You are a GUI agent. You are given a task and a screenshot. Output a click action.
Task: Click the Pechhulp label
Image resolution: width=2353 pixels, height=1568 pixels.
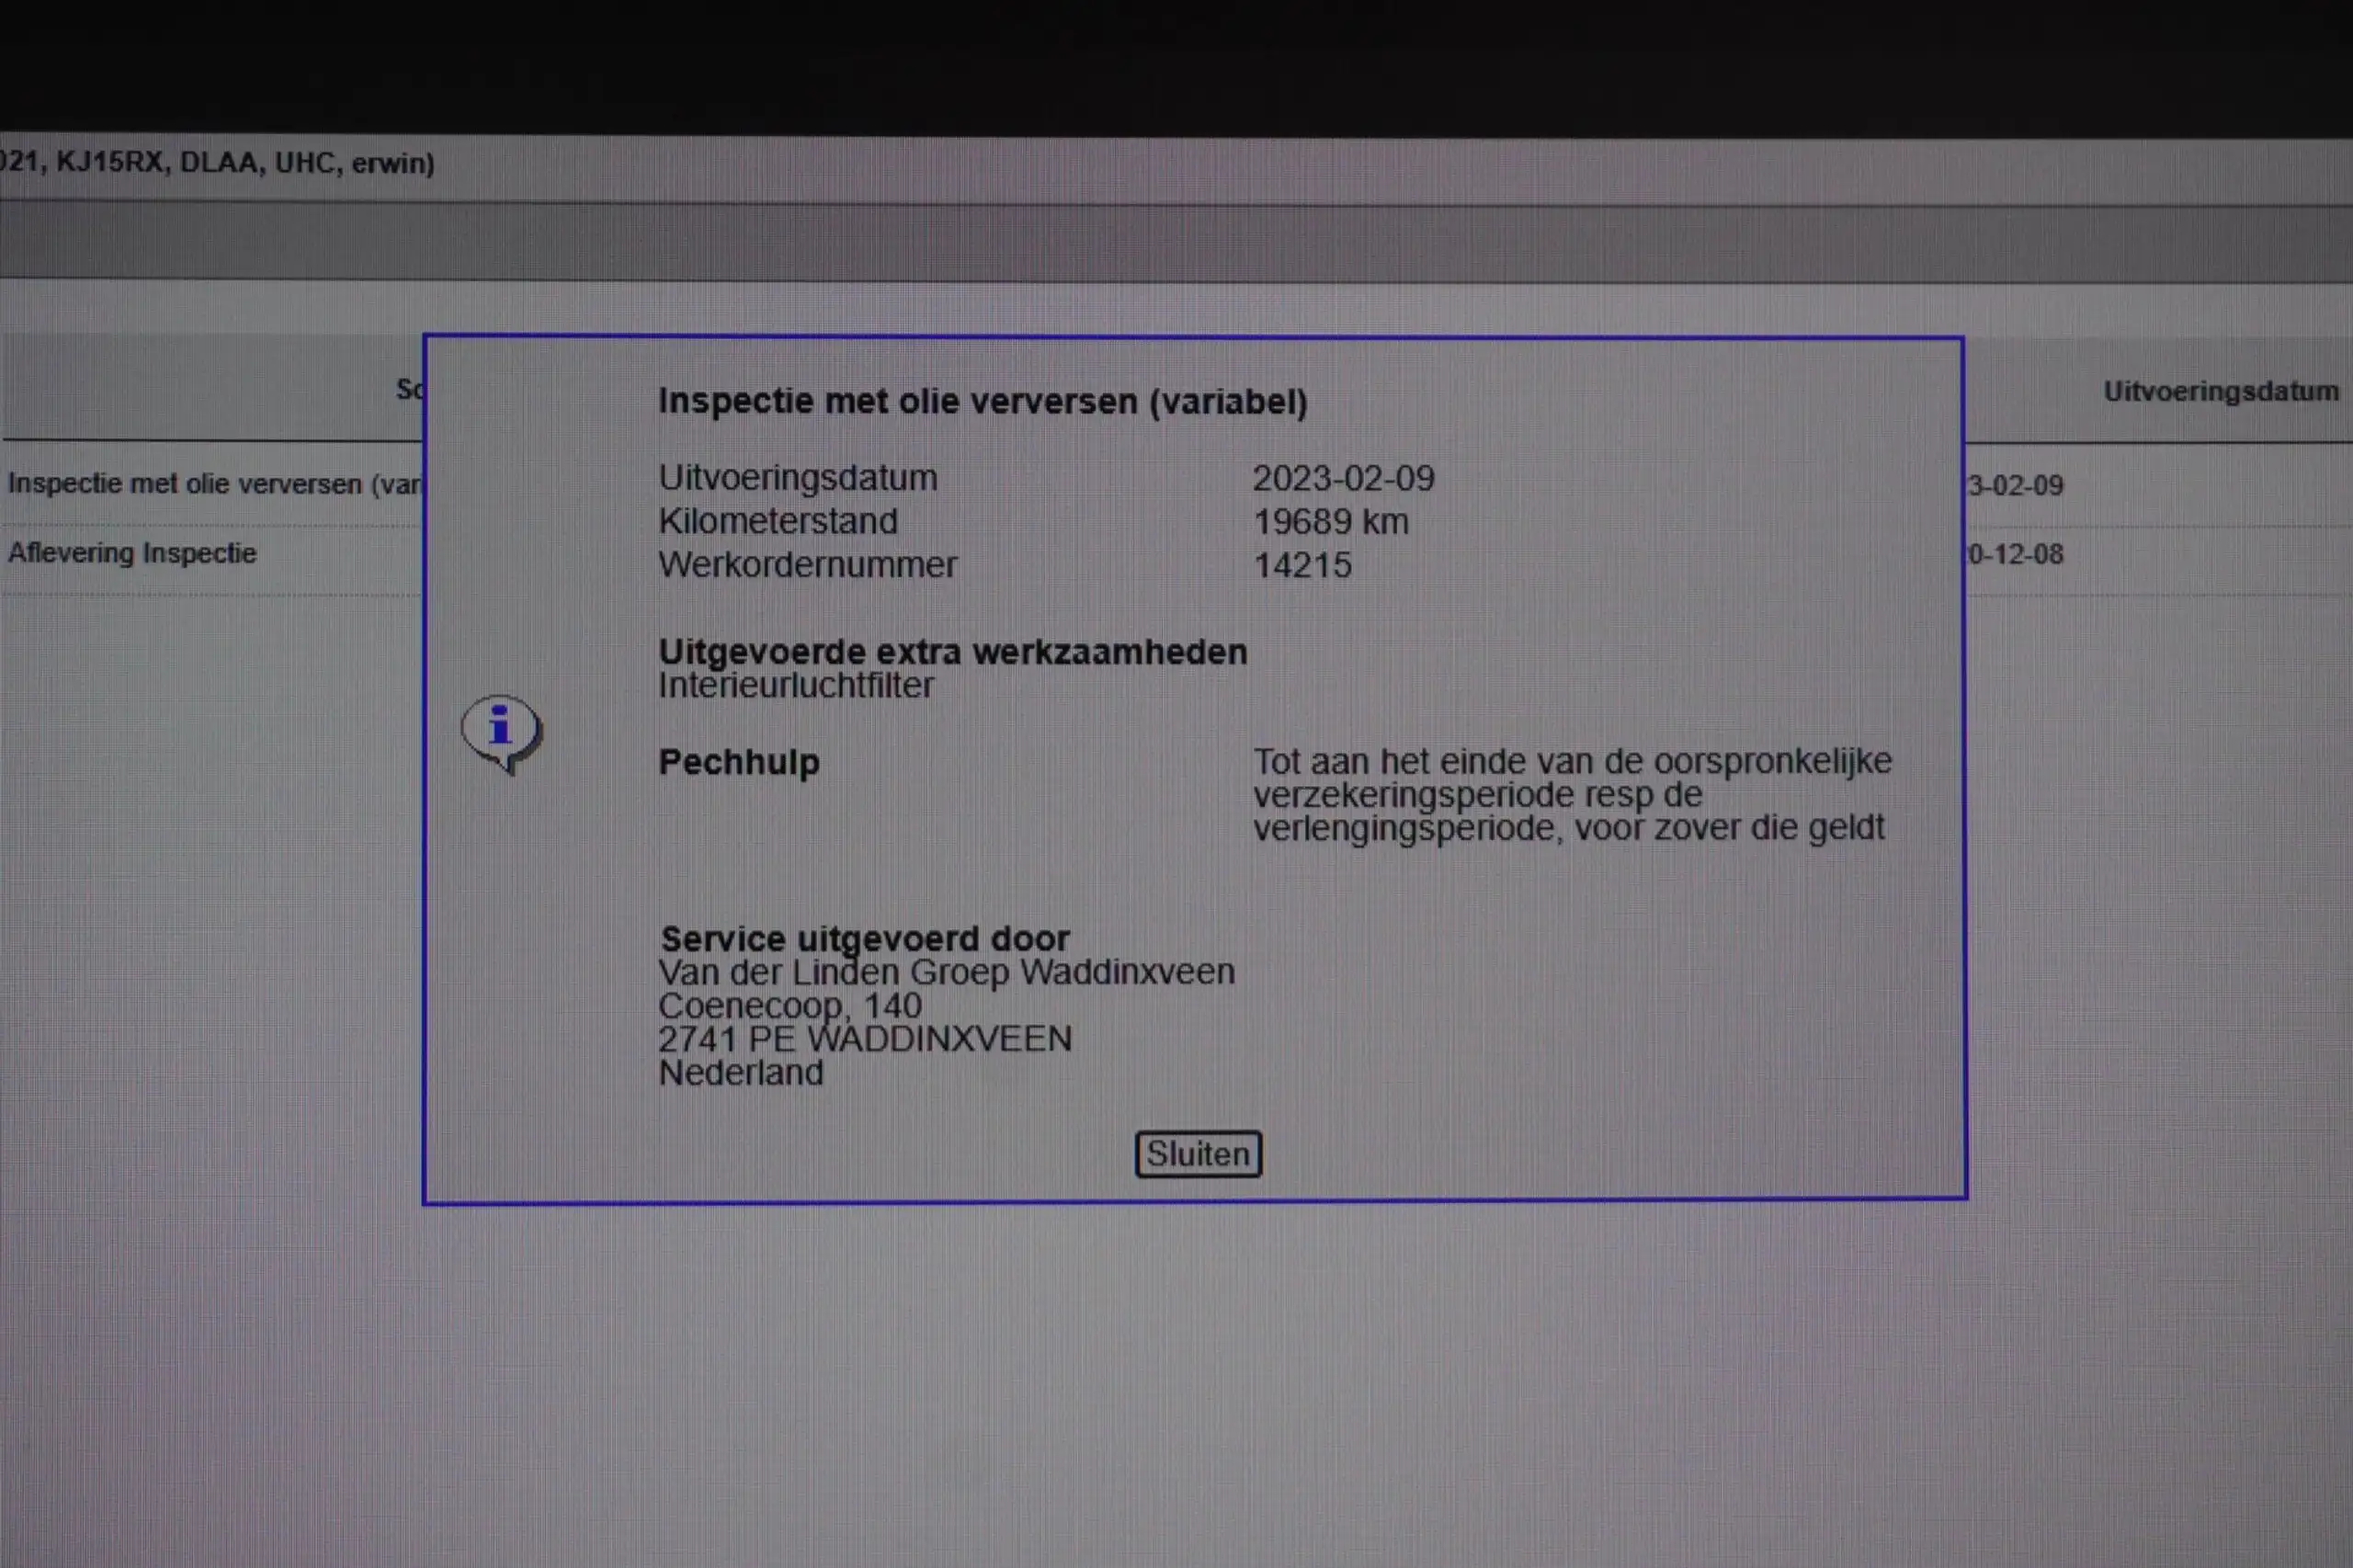739,762
